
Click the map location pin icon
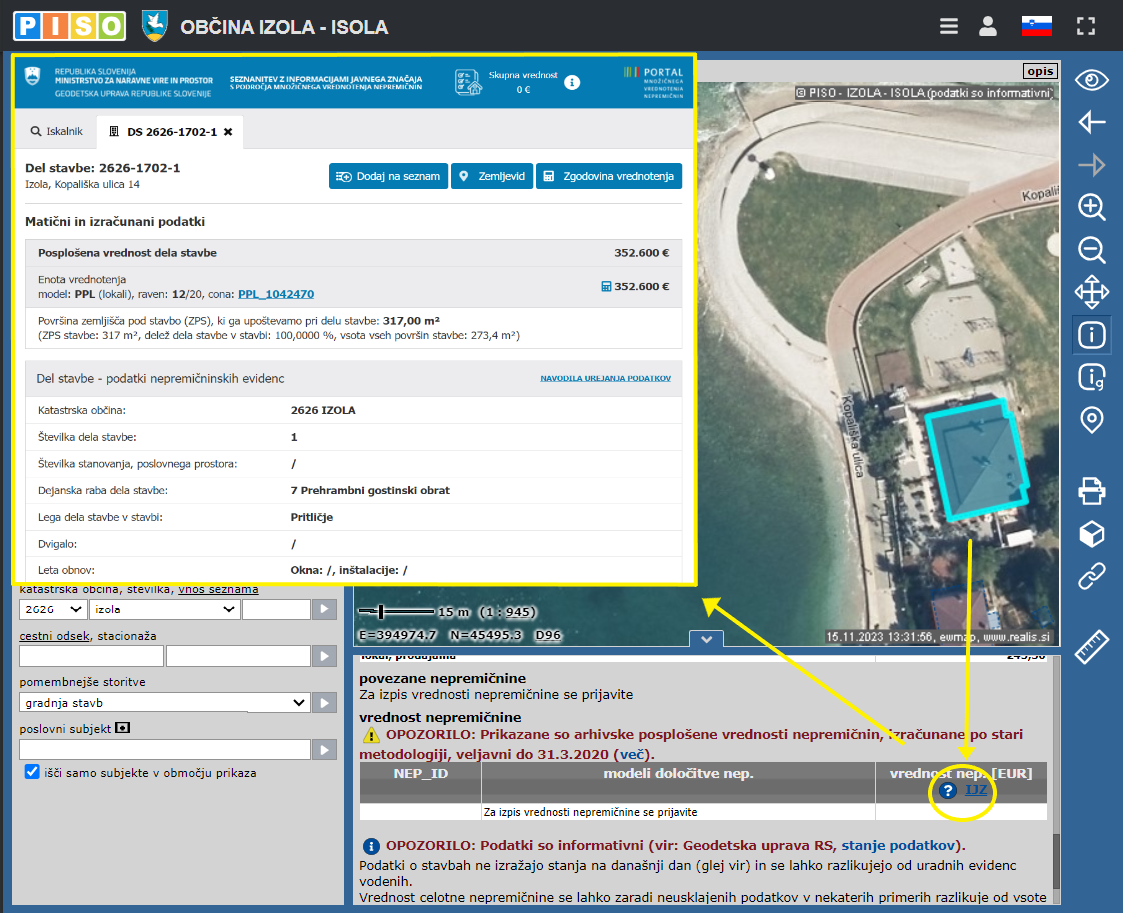[x=1091, y=420]
